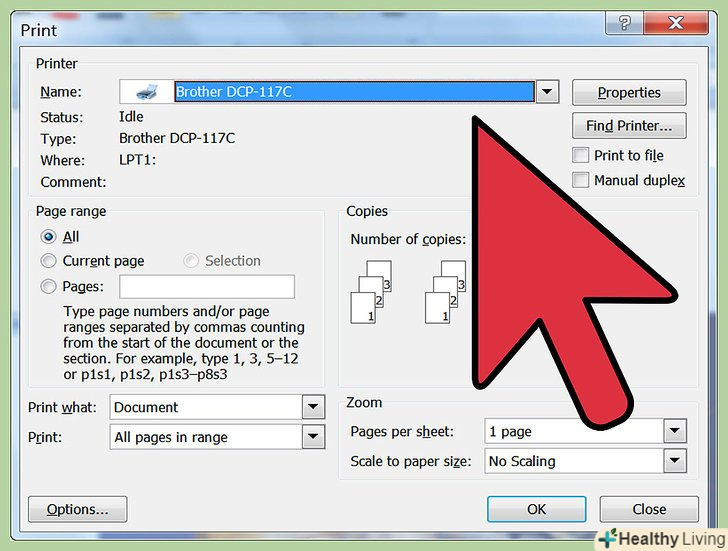Click the Brother DCP-117C Type value

(x=177, y=138)
